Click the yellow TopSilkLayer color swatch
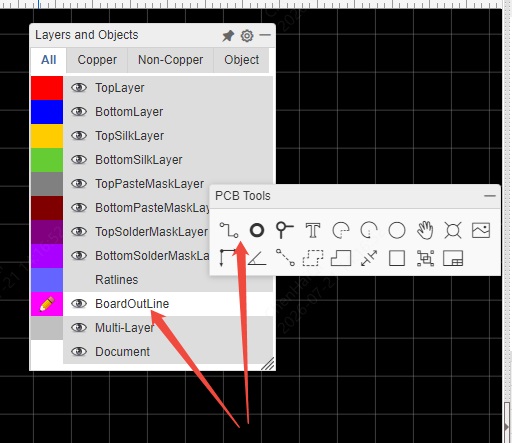This screenshot has height=443, width=512. pyautogui.click(x=47, y=136)
